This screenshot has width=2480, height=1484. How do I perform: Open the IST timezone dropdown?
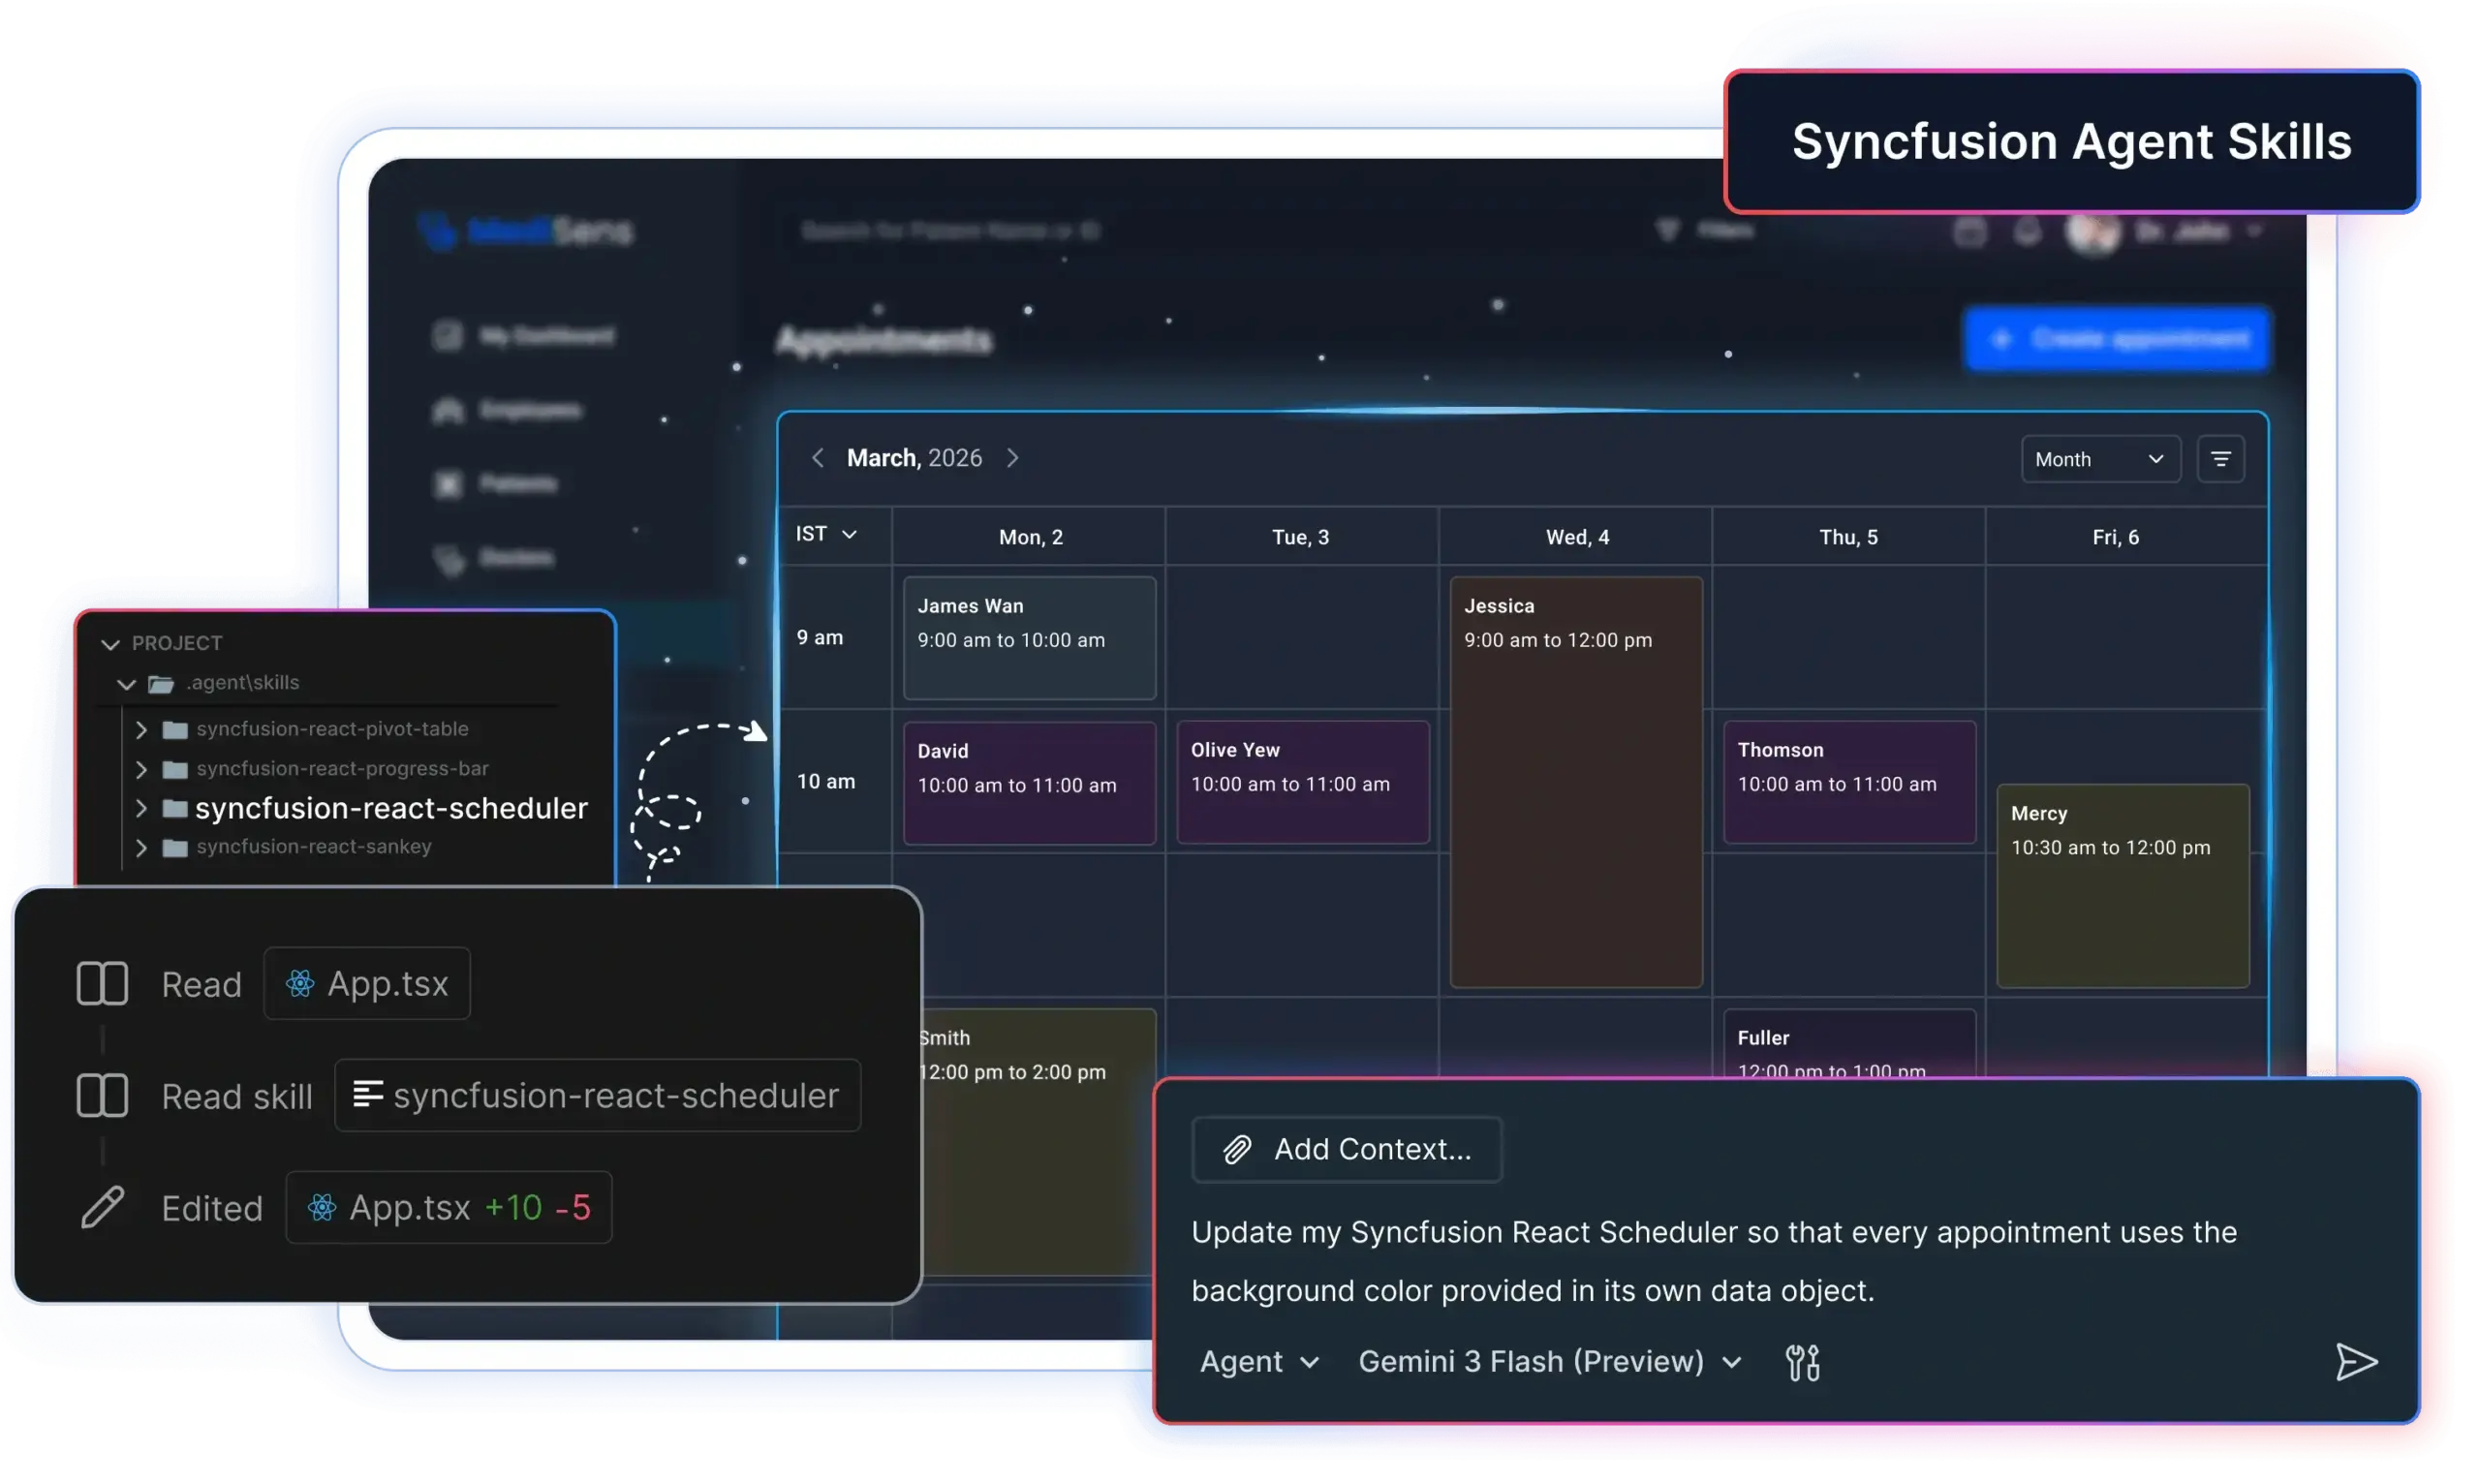pyautogui.click(x=826, y=534)
